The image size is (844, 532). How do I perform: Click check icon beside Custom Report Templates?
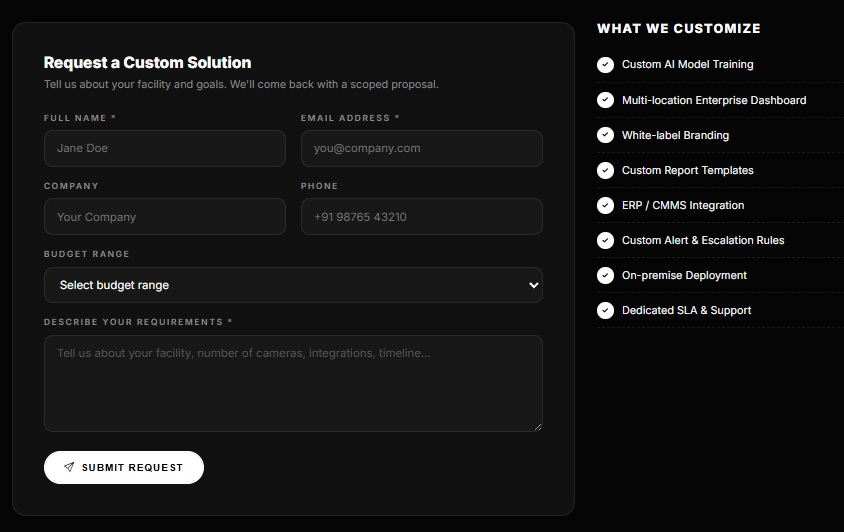(x=606, y=170)
